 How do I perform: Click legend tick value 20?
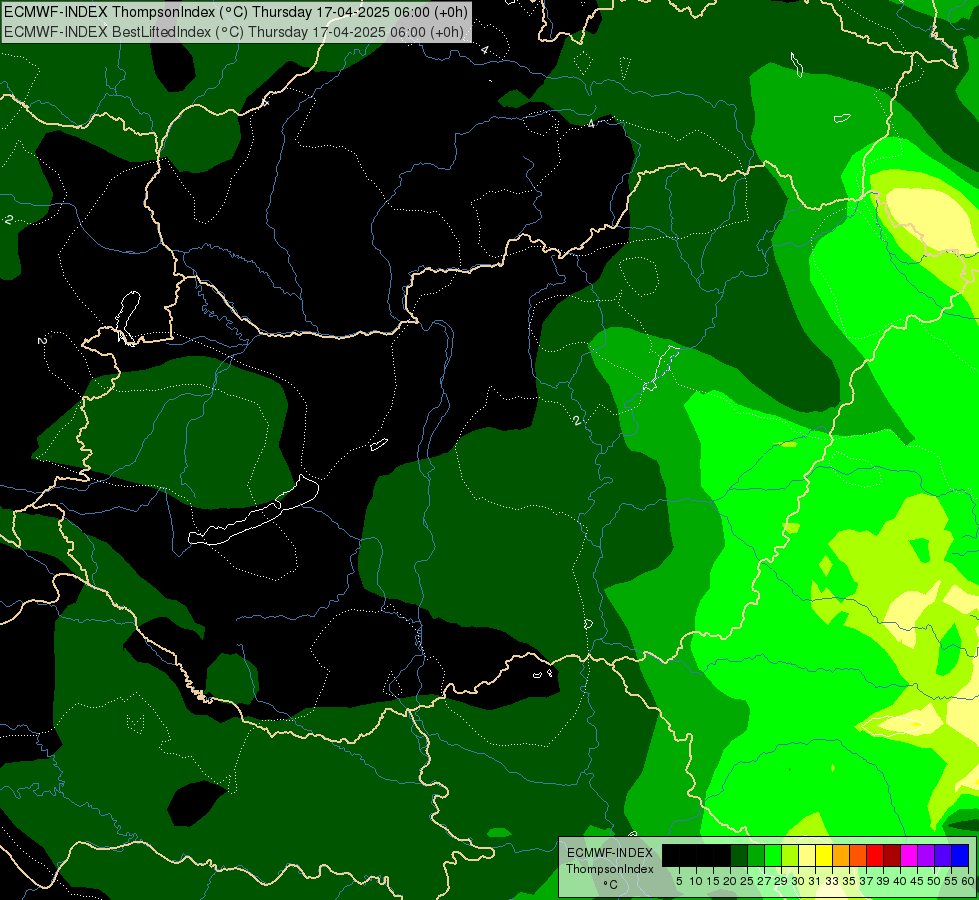[x=731, y=881]
